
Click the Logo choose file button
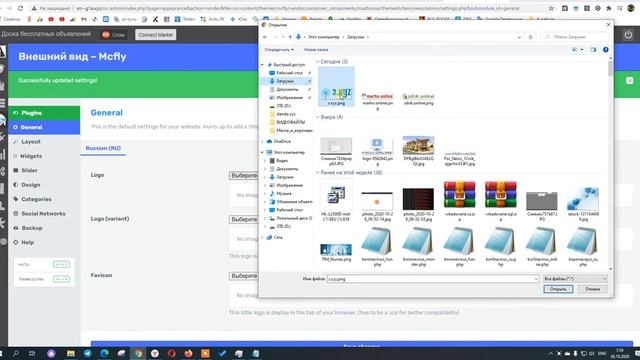tap(244, 176)
